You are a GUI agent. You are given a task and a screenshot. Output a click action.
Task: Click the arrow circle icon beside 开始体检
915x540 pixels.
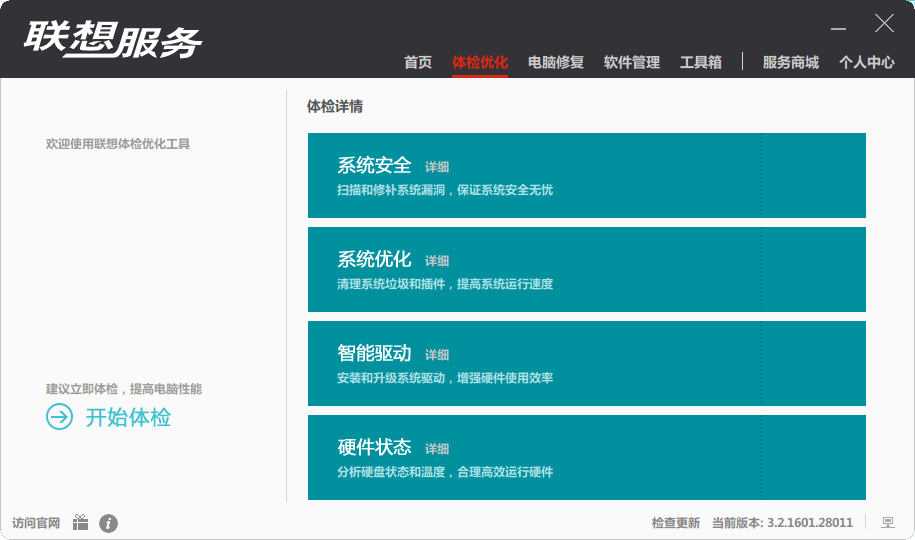pyautogui.click(x=60, y=417)
